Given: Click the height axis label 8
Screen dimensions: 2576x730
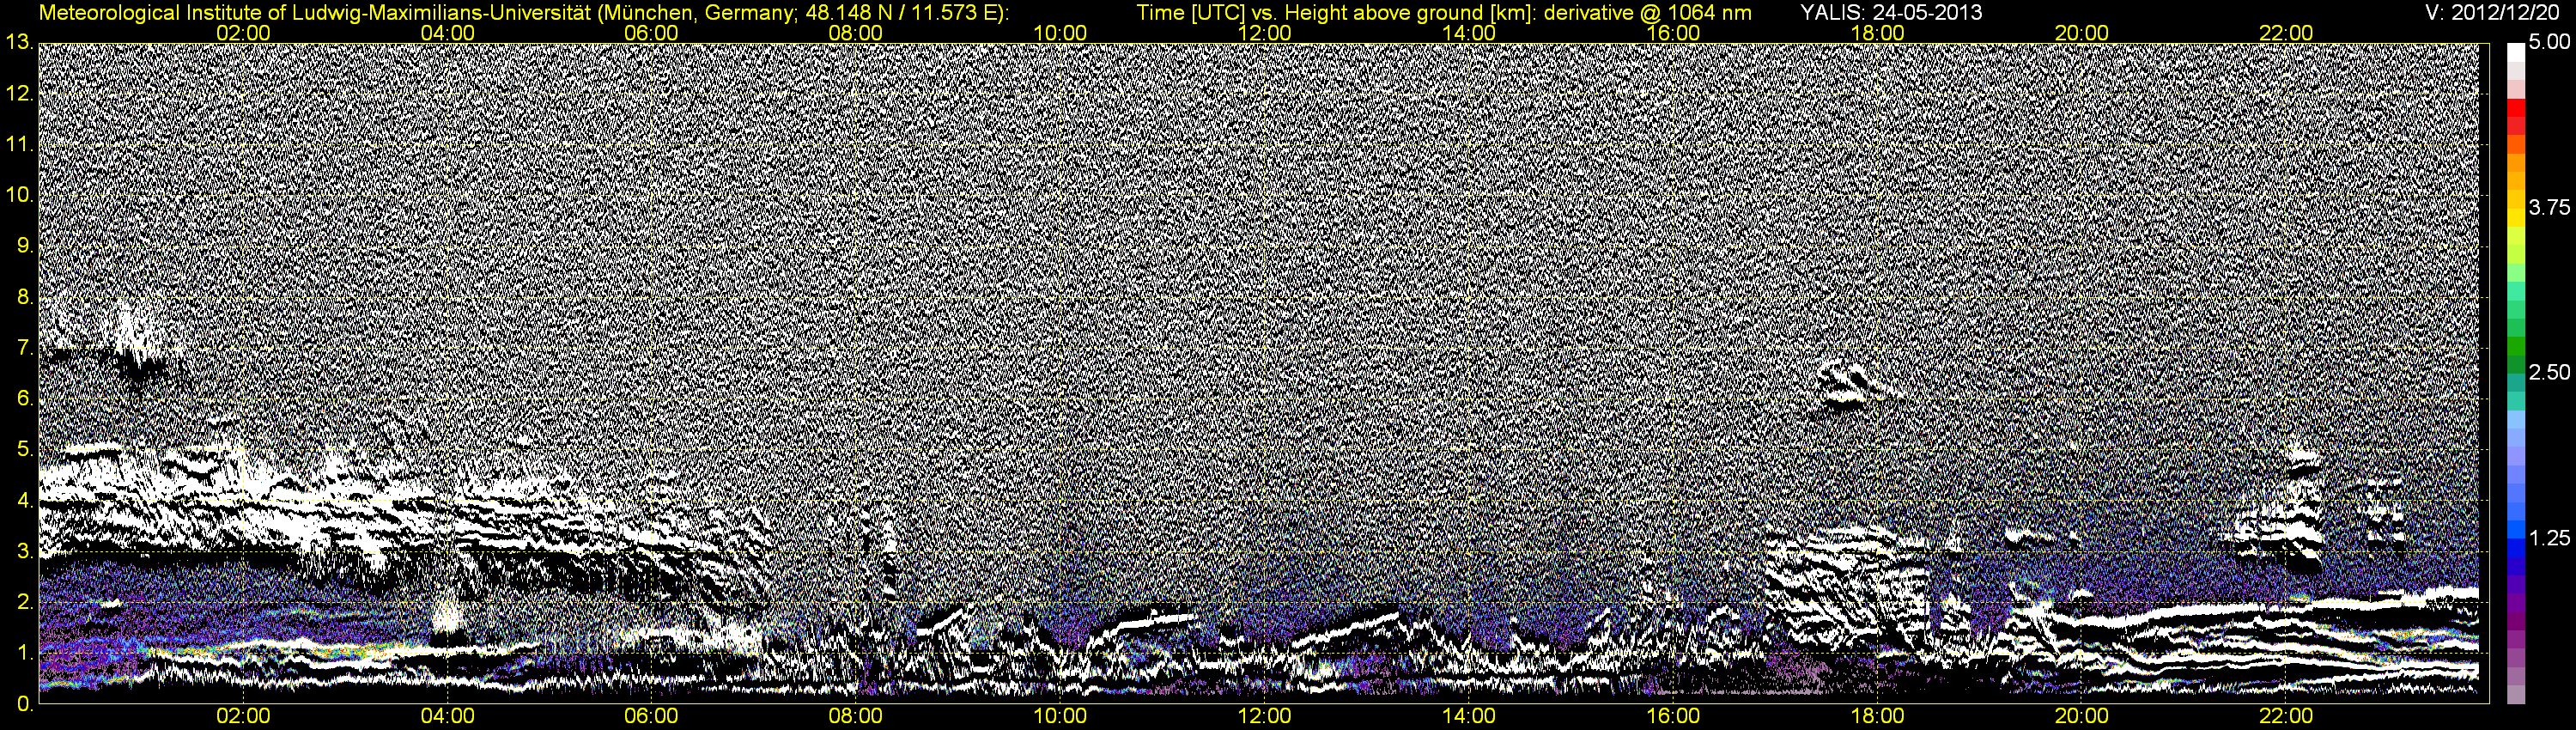Looking at the screenshot, I should point(24,297).
